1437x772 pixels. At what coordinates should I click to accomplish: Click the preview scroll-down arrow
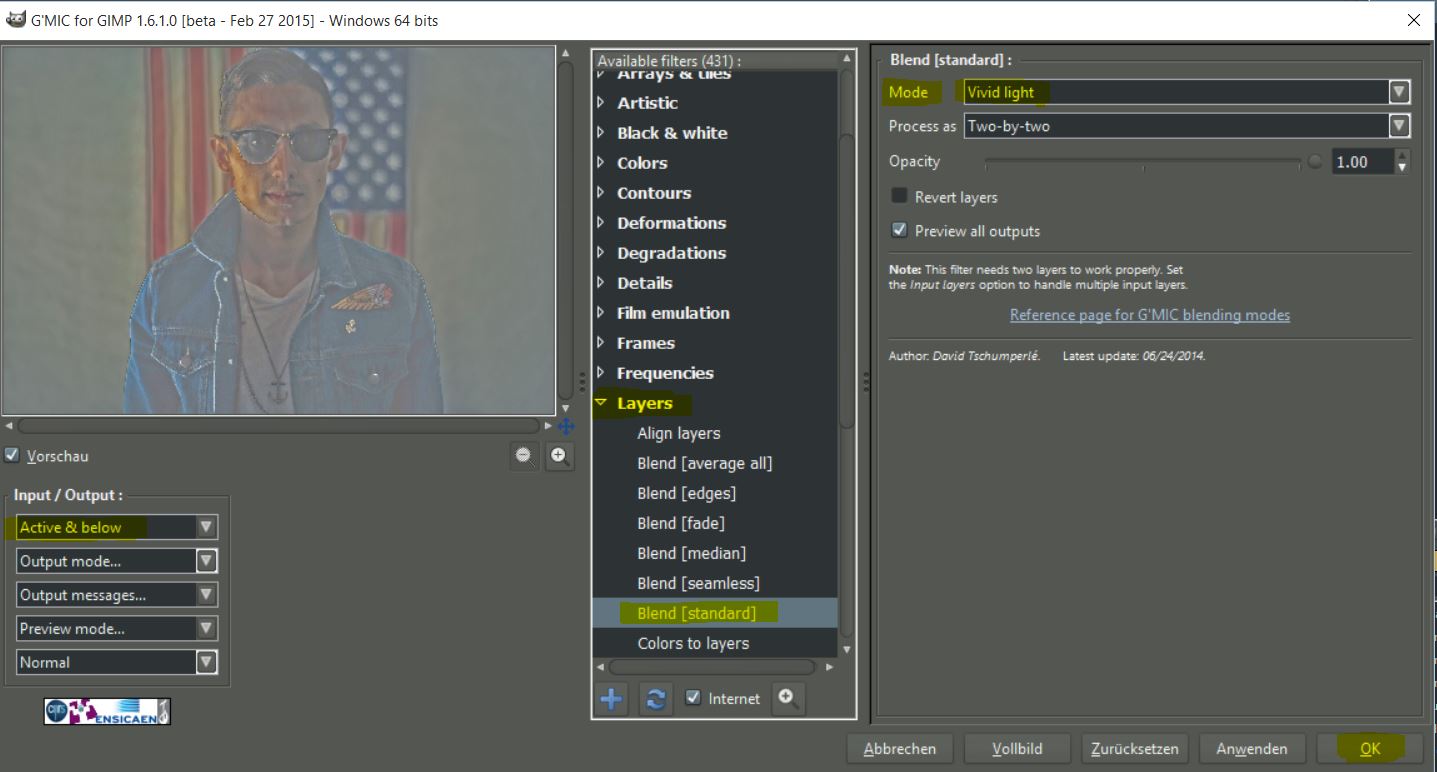(566, 408)
